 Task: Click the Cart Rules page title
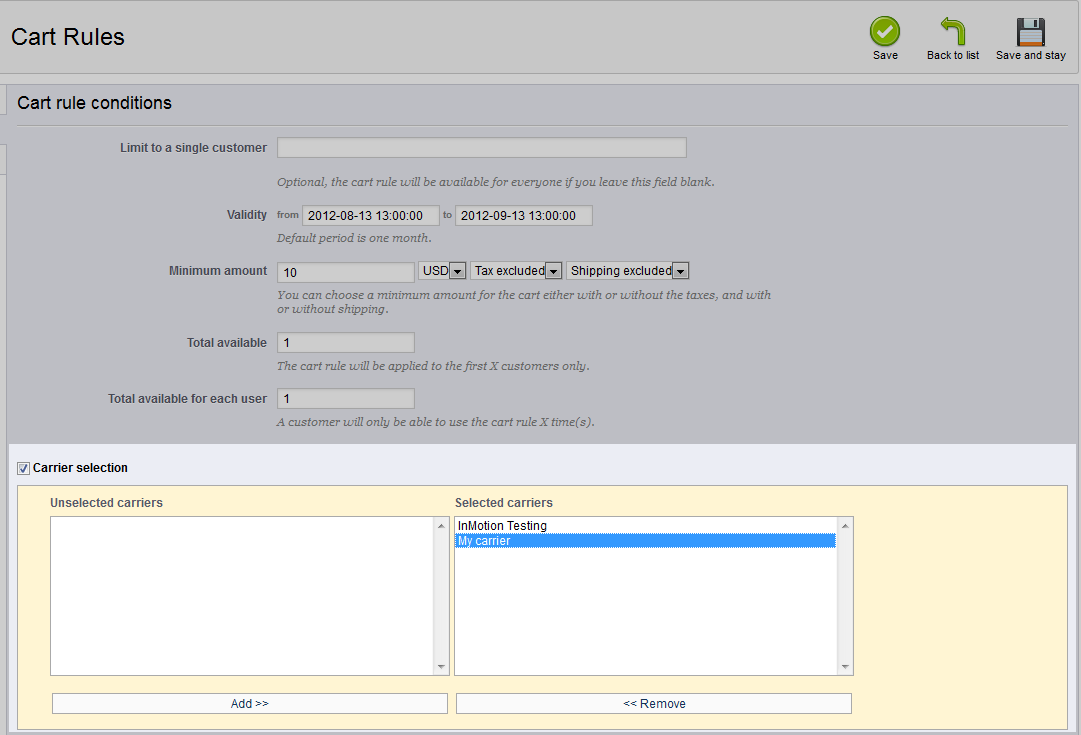(68, 37)
